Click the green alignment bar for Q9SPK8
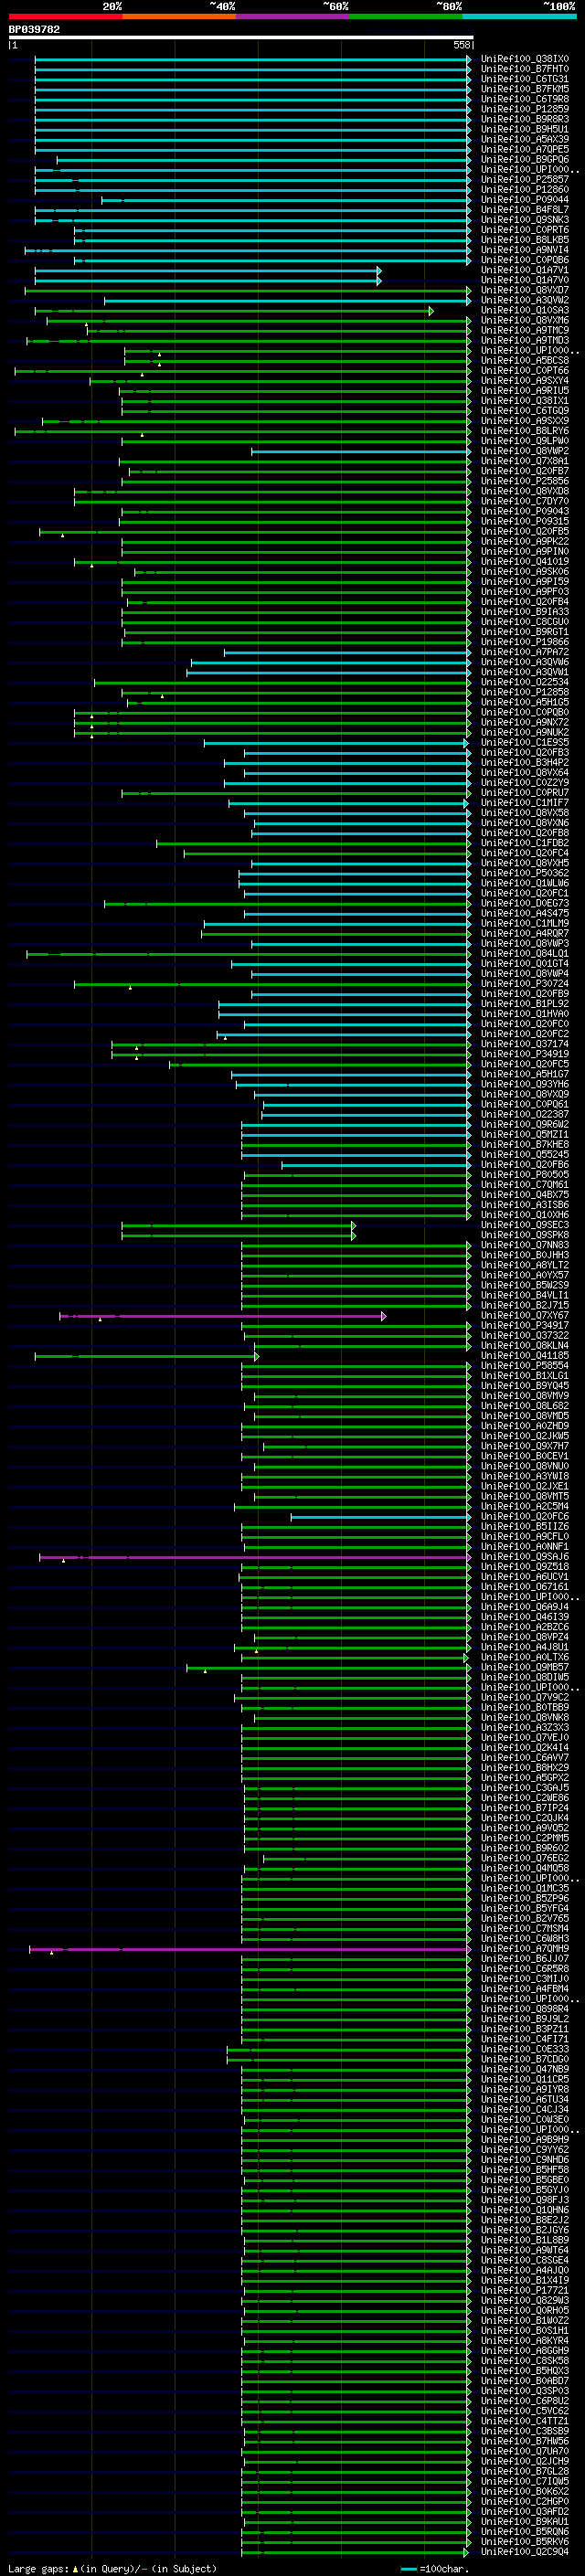 point(238,1236)
